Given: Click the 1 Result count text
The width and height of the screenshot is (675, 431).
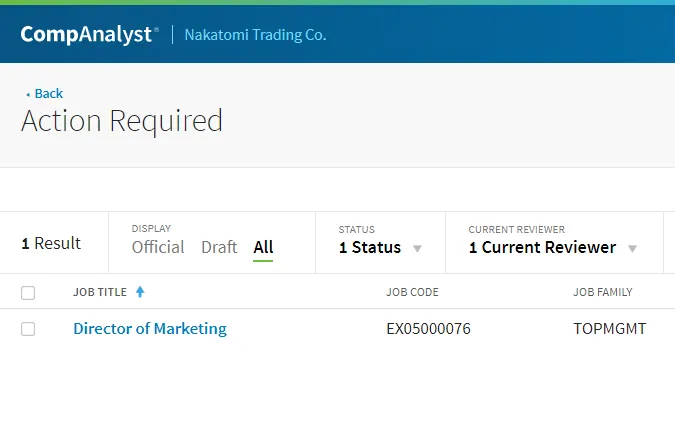Looking at the screenshot, I should click(51, 243).
